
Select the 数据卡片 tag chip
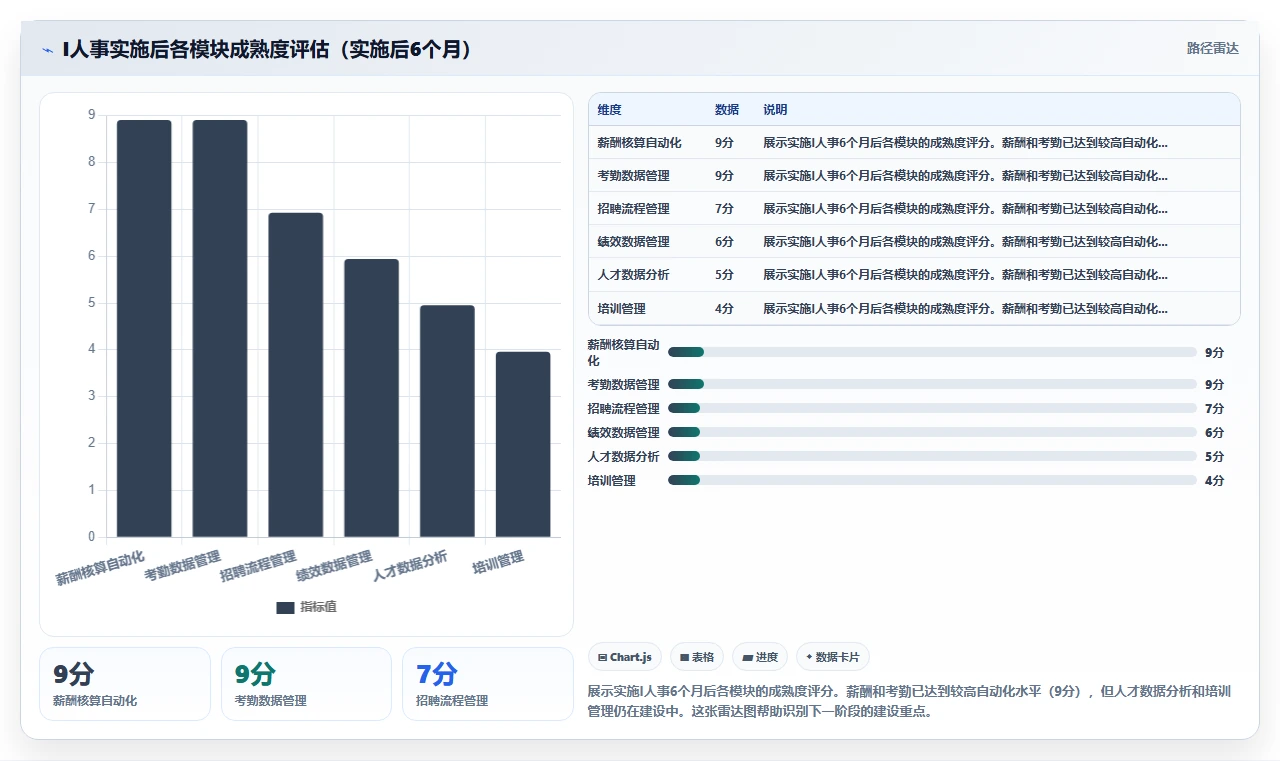coord(833,657)
